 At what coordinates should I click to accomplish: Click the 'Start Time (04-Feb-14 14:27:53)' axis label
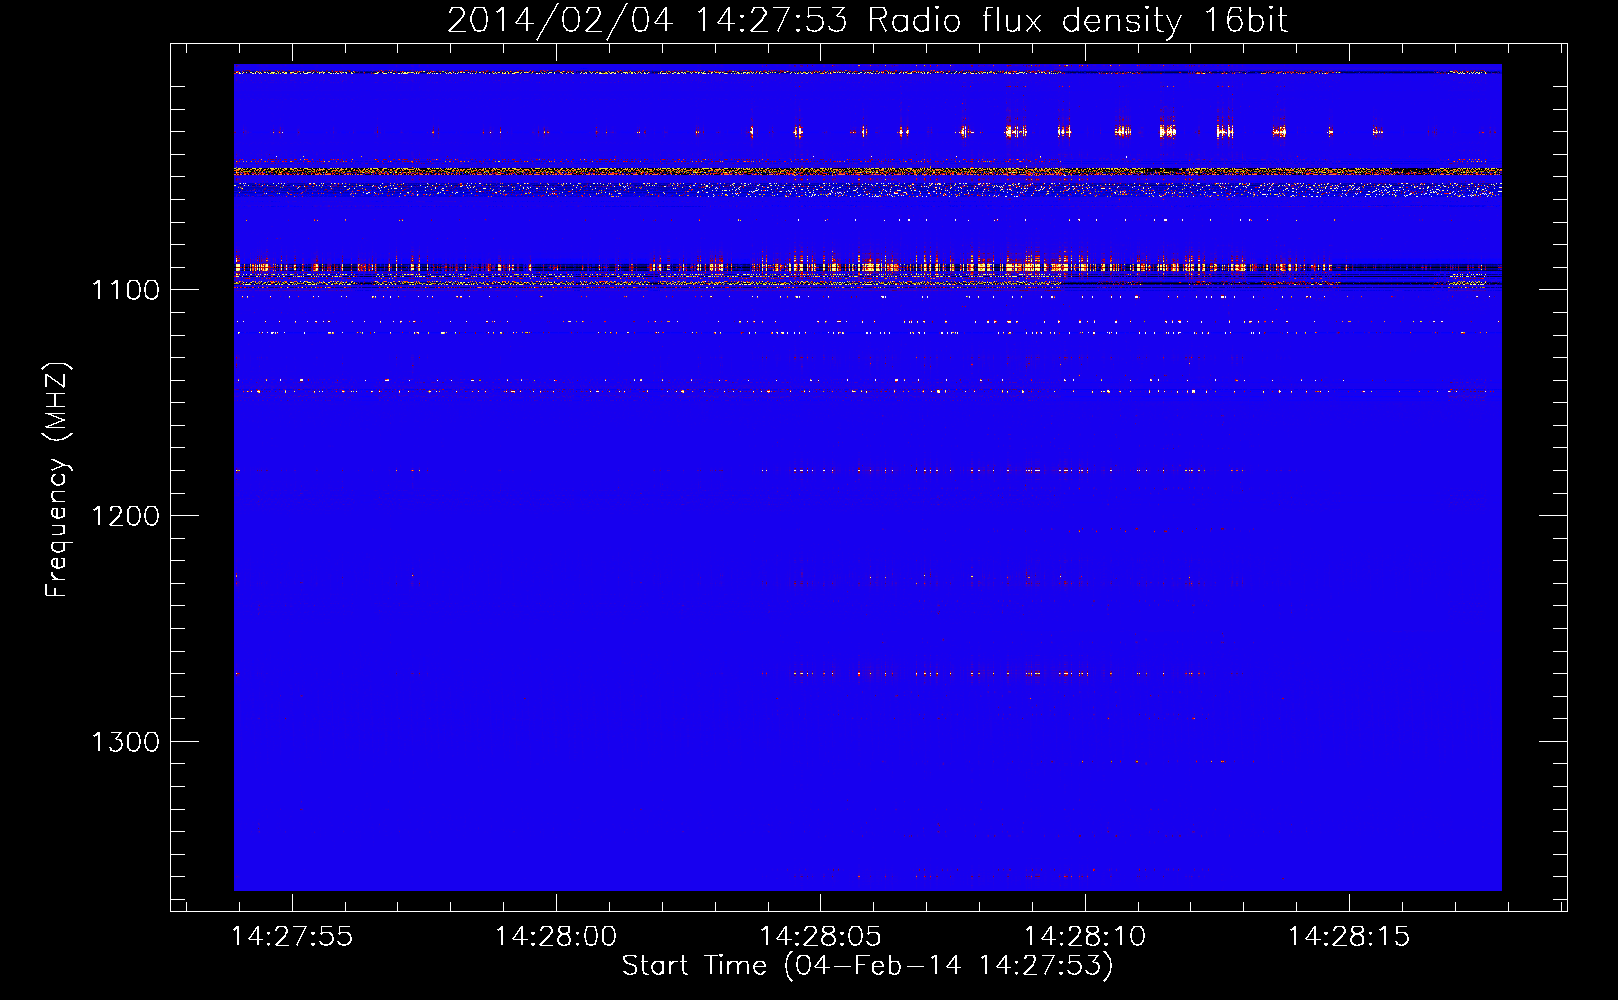[x=867, y=966]
